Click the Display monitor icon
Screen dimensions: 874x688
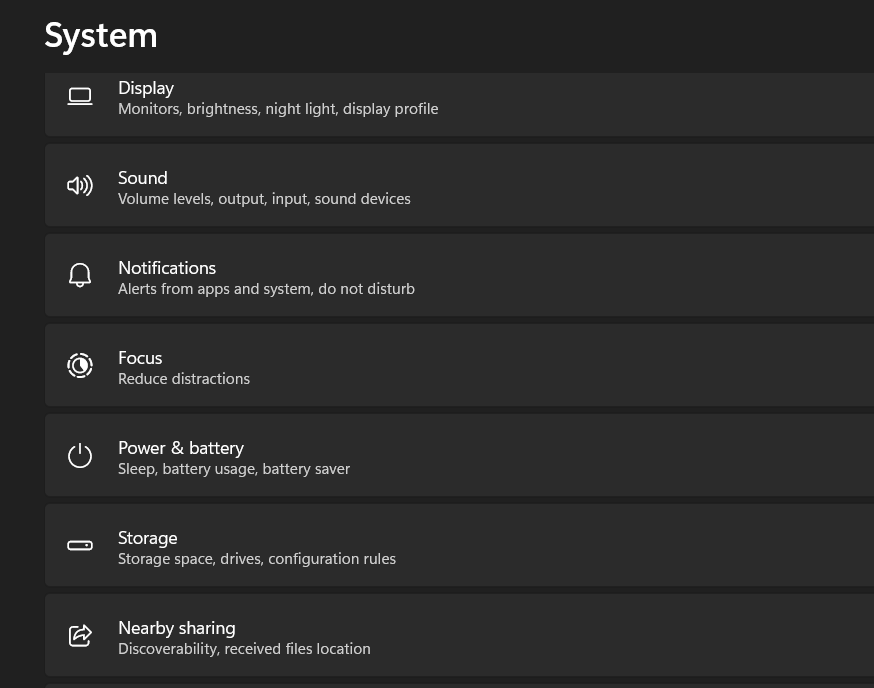coord(80,96)
